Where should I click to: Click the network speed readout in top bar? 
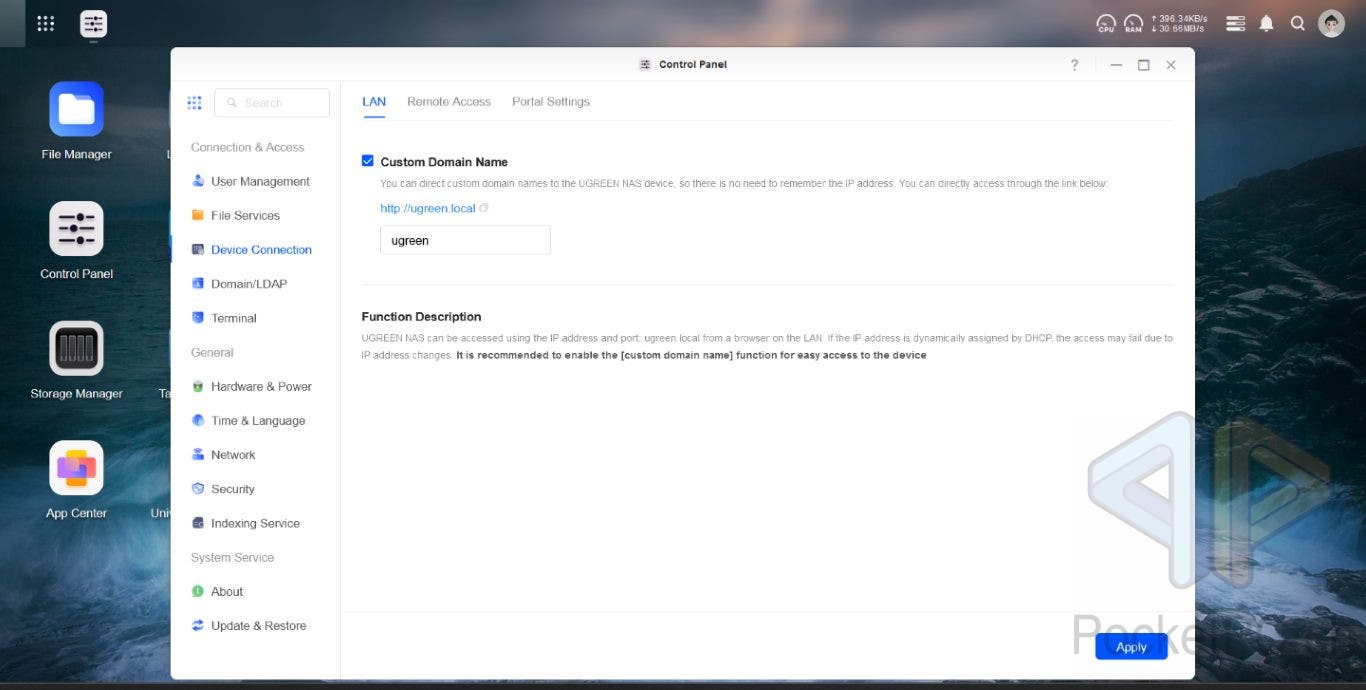point(1179,23)
